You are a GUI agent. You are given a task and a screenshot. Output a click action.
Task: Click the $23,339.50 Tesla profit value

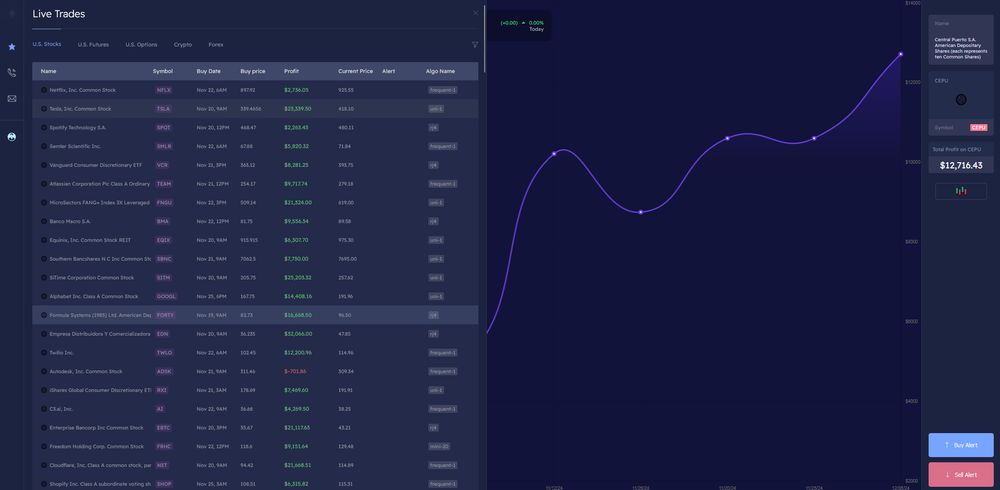coord(297,109)
